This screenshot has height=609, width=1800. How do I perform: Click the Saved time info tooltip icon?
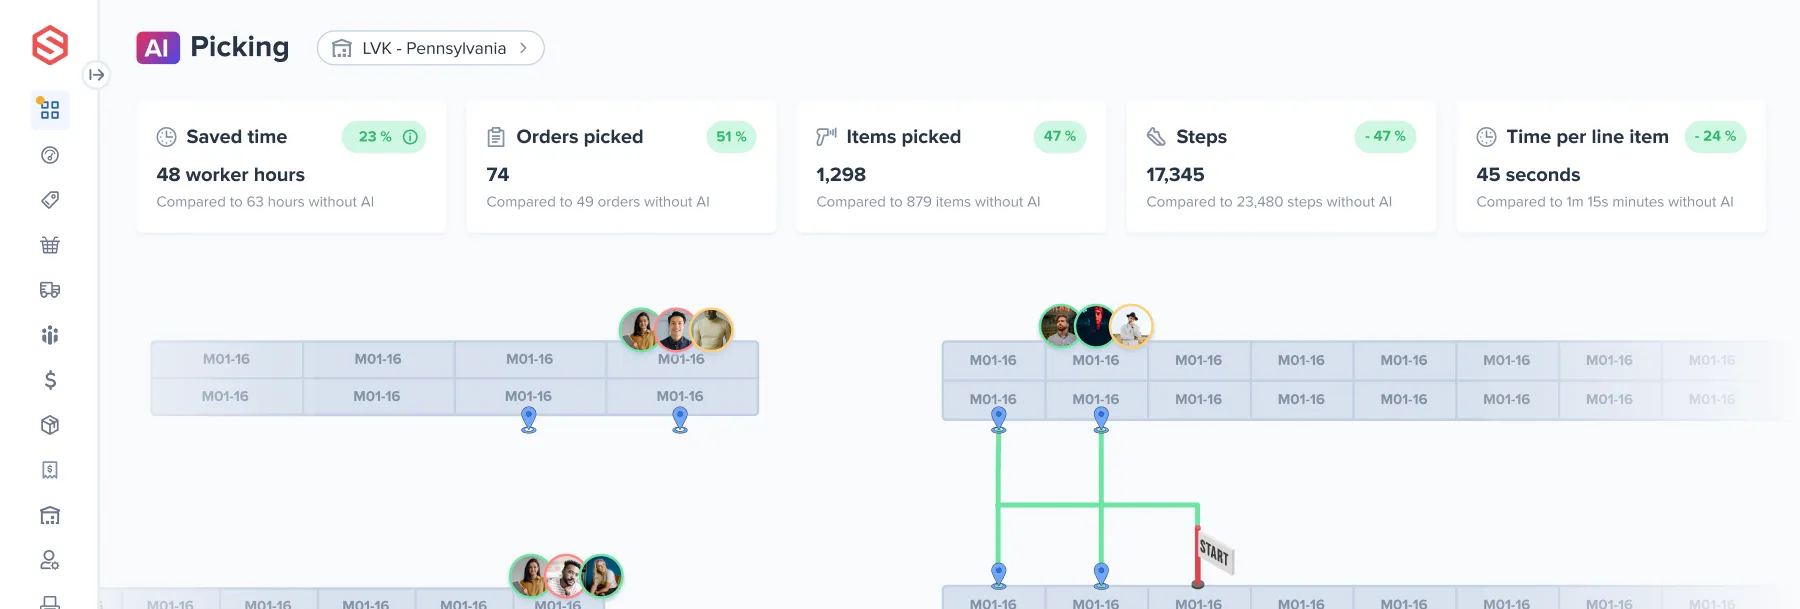(410, 136)
